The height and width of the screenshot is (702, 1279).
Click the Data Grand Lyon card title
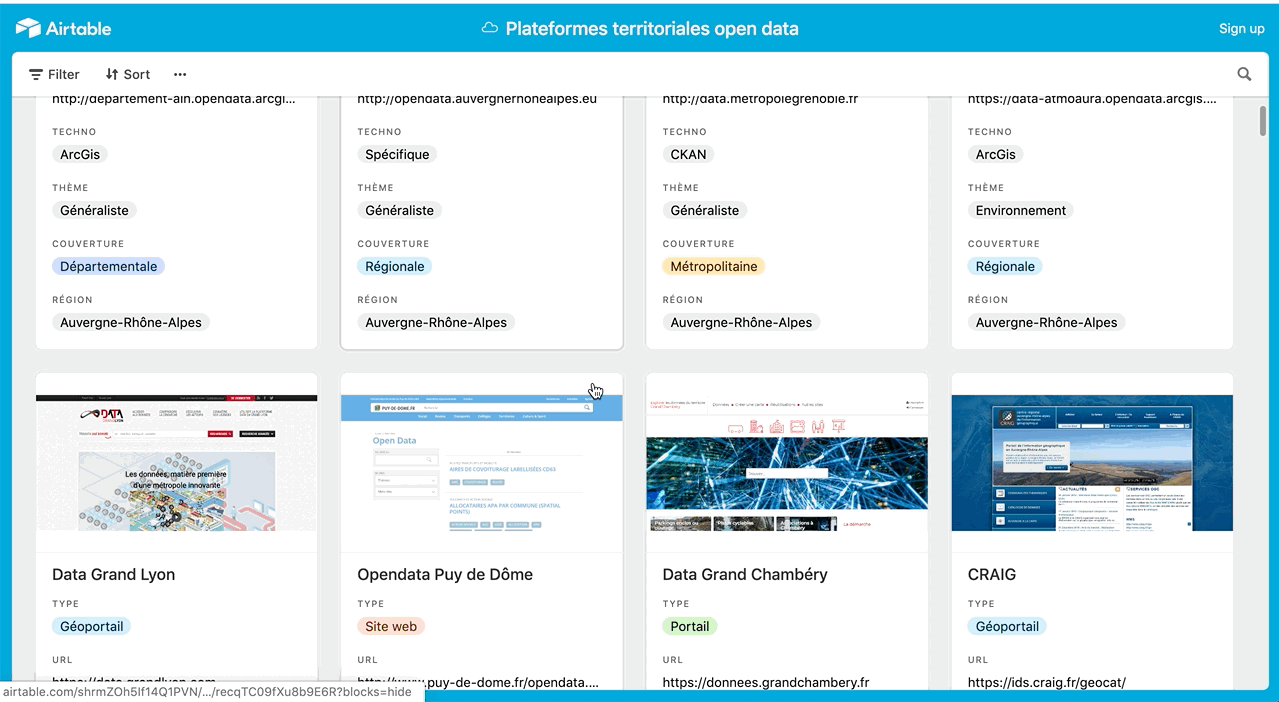[x=113, y=574]
